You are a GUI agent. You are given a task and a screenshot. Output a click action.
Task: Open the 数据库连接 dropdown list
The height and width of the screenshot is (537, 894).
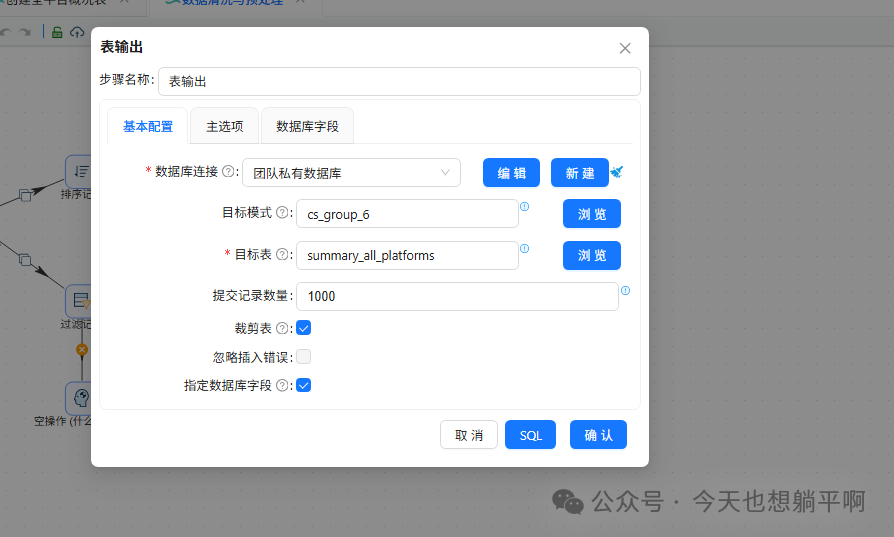[351, 173]
